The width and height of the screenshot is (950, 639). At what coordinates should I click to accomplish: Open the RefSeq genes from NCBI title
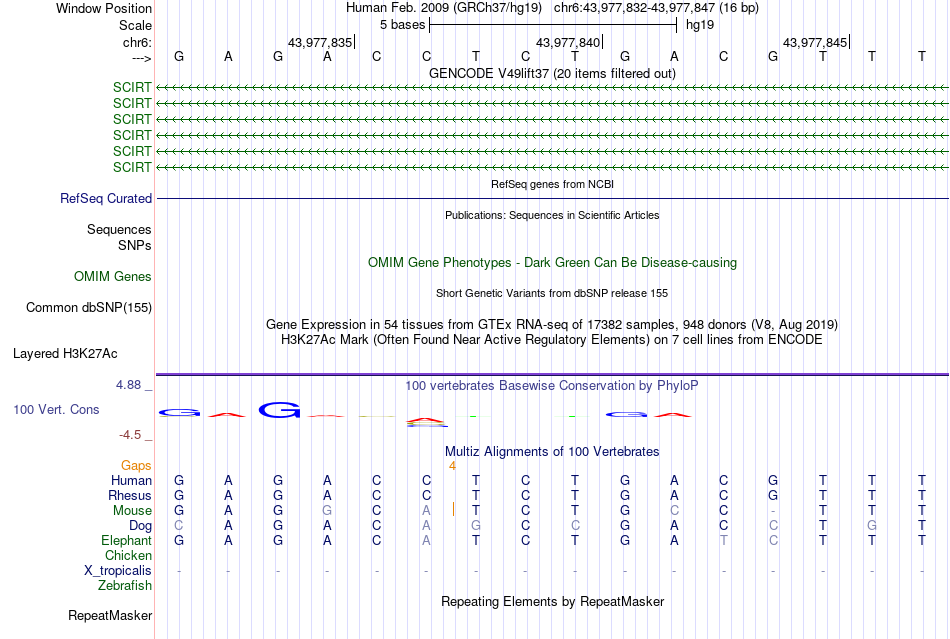coord(552,184)
